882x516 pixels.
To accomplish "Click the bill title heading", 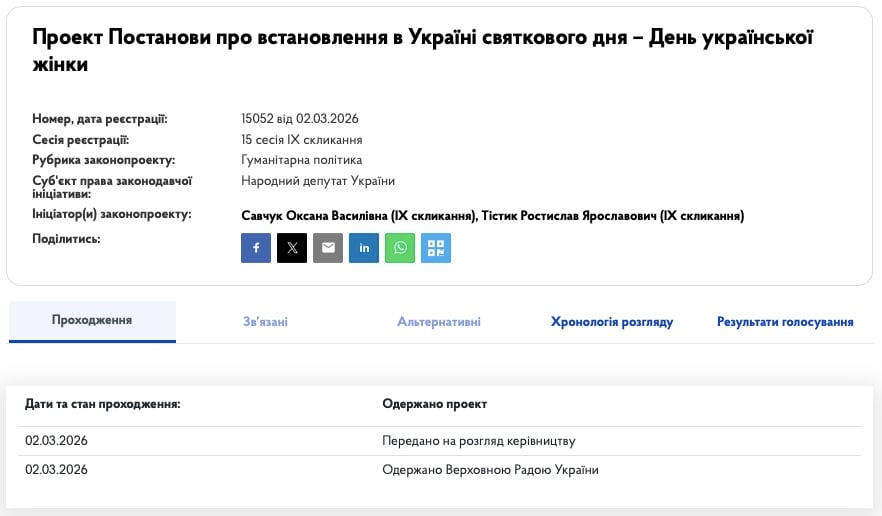I will [x=422, y=50].
